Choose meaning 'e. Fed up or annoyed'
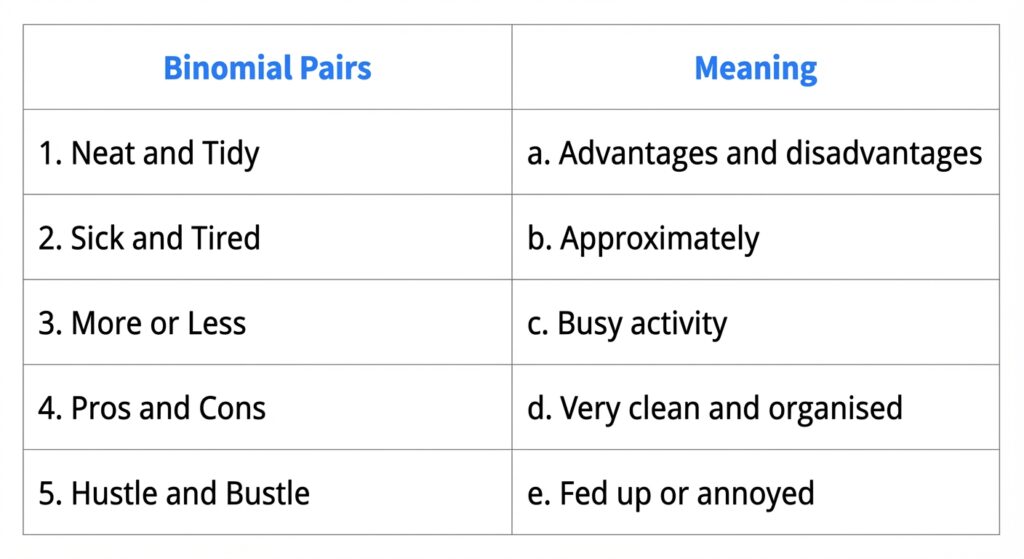Image resolution: width=1024 pixels, height=559 pixels. 671,493
